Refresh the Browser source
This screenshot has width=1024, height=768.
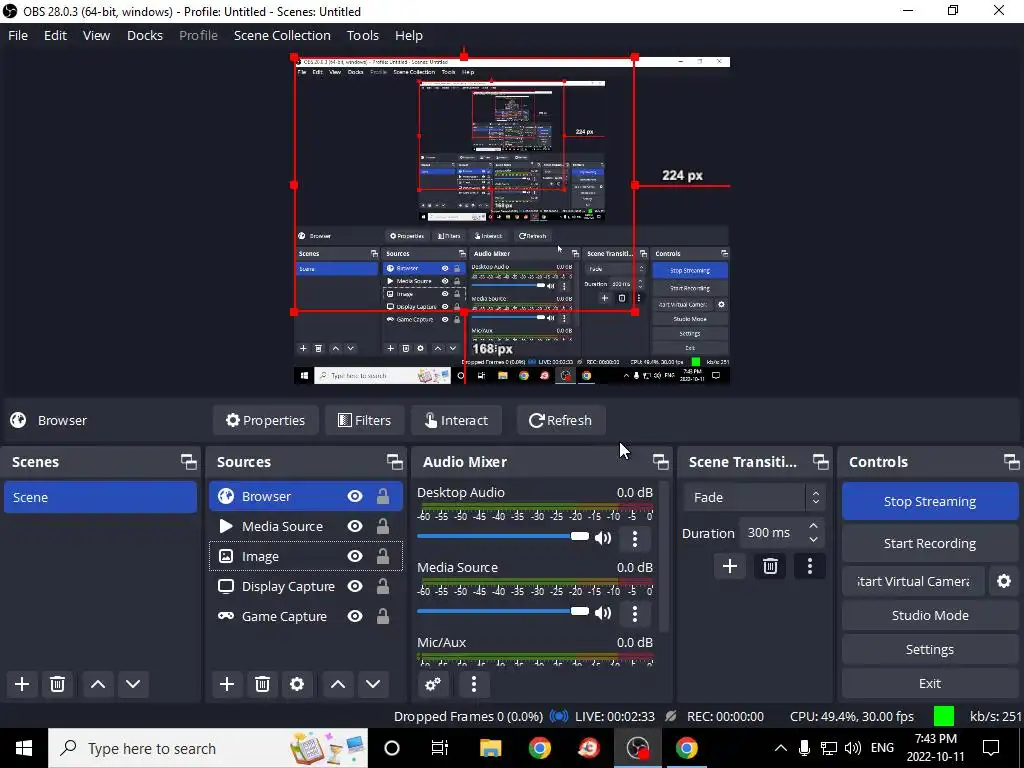(561, 421)
